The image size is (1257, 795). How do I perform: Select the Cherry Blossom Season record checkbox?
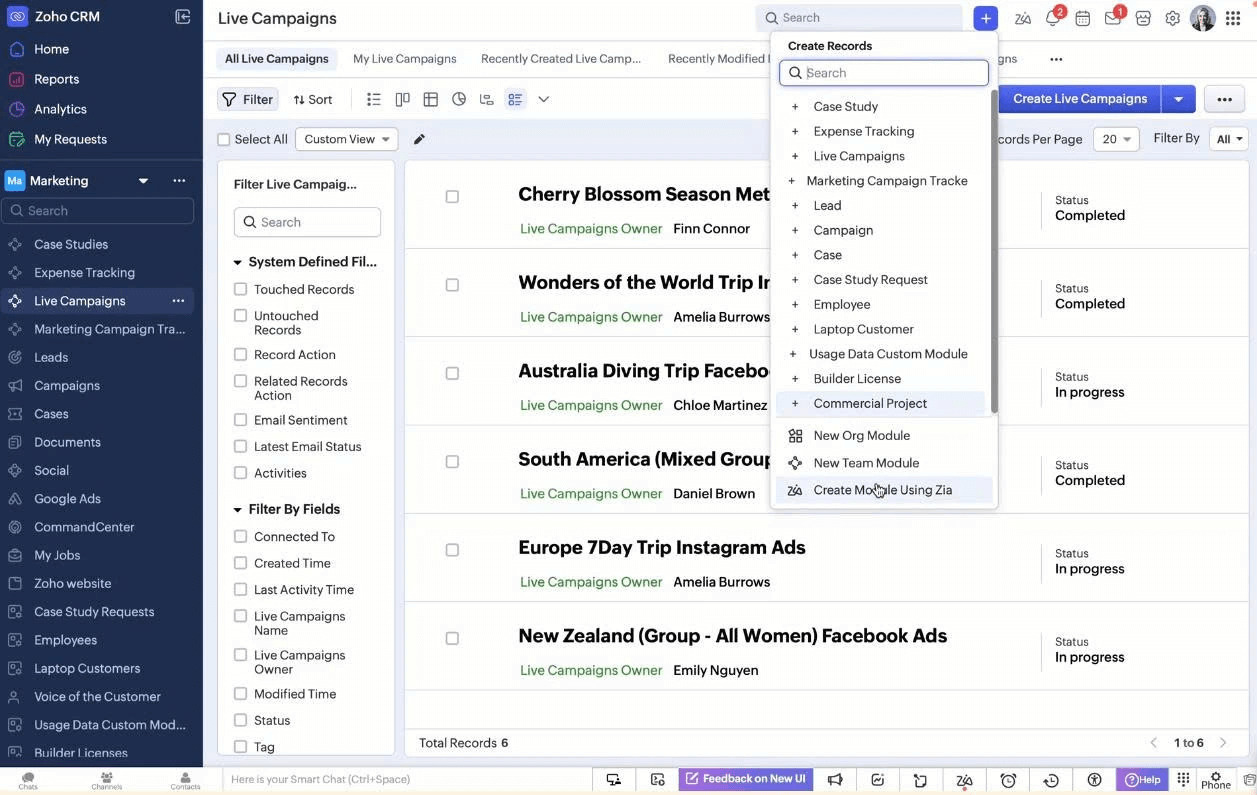[452, 197]
